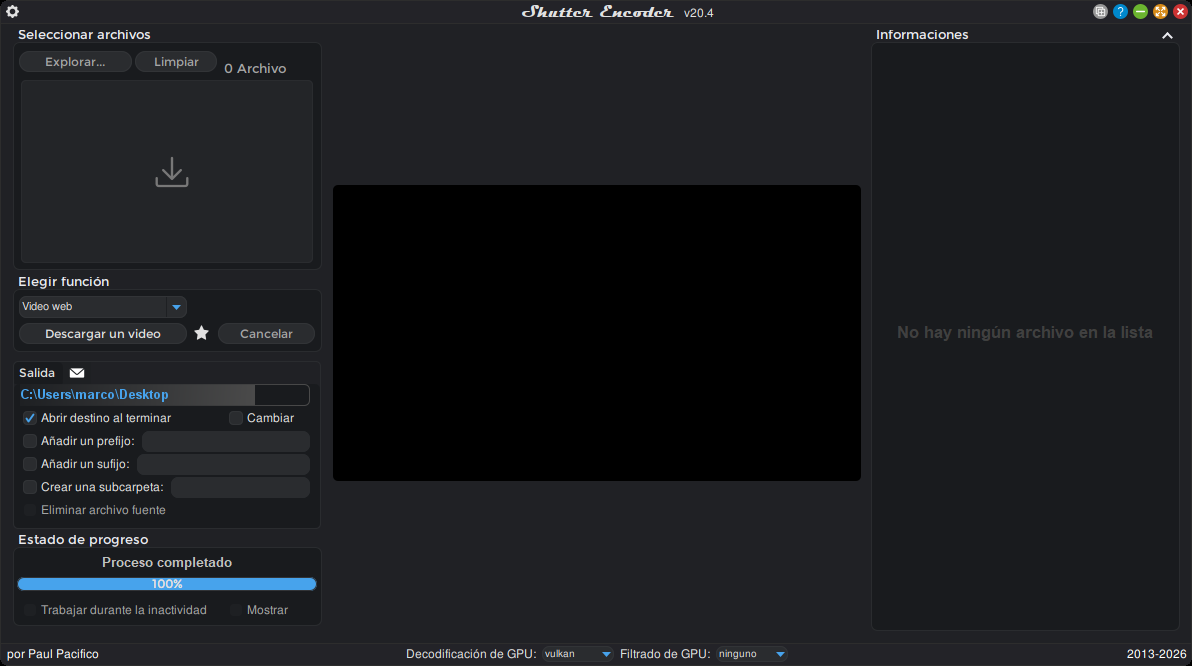Click the "Limpiar" button
This screenshot has height=666, width=1192.
(176, 62)
